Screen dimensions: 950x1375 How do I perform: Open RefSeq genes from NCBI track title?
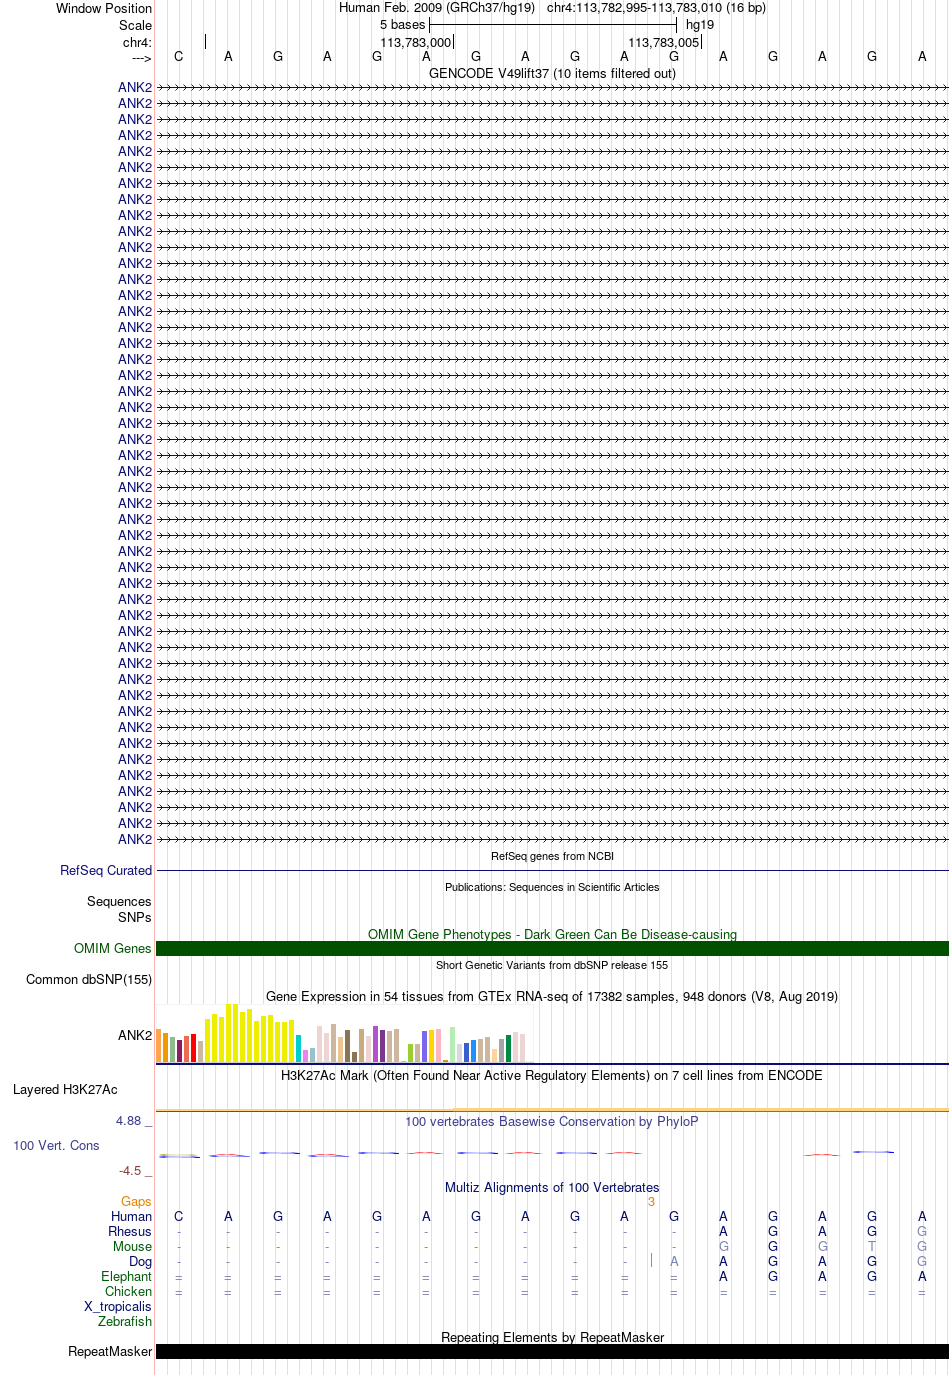tap(552, 856)
